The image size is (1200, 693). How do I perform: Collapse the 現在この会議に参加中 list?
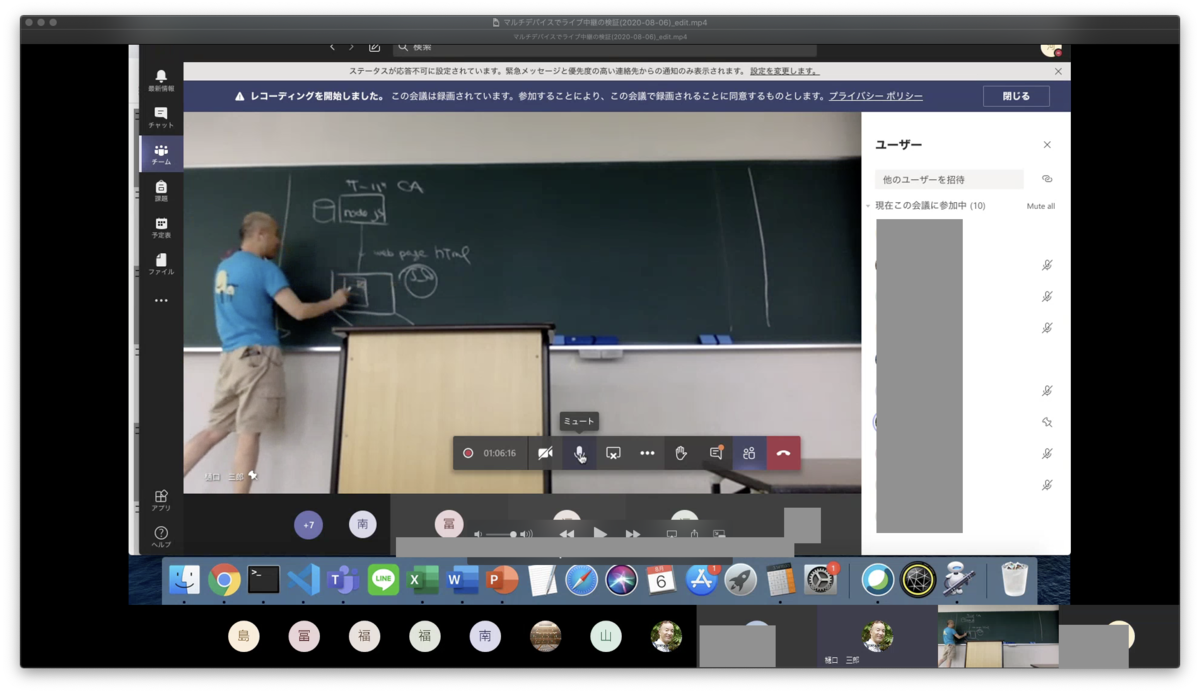(868, 206)
